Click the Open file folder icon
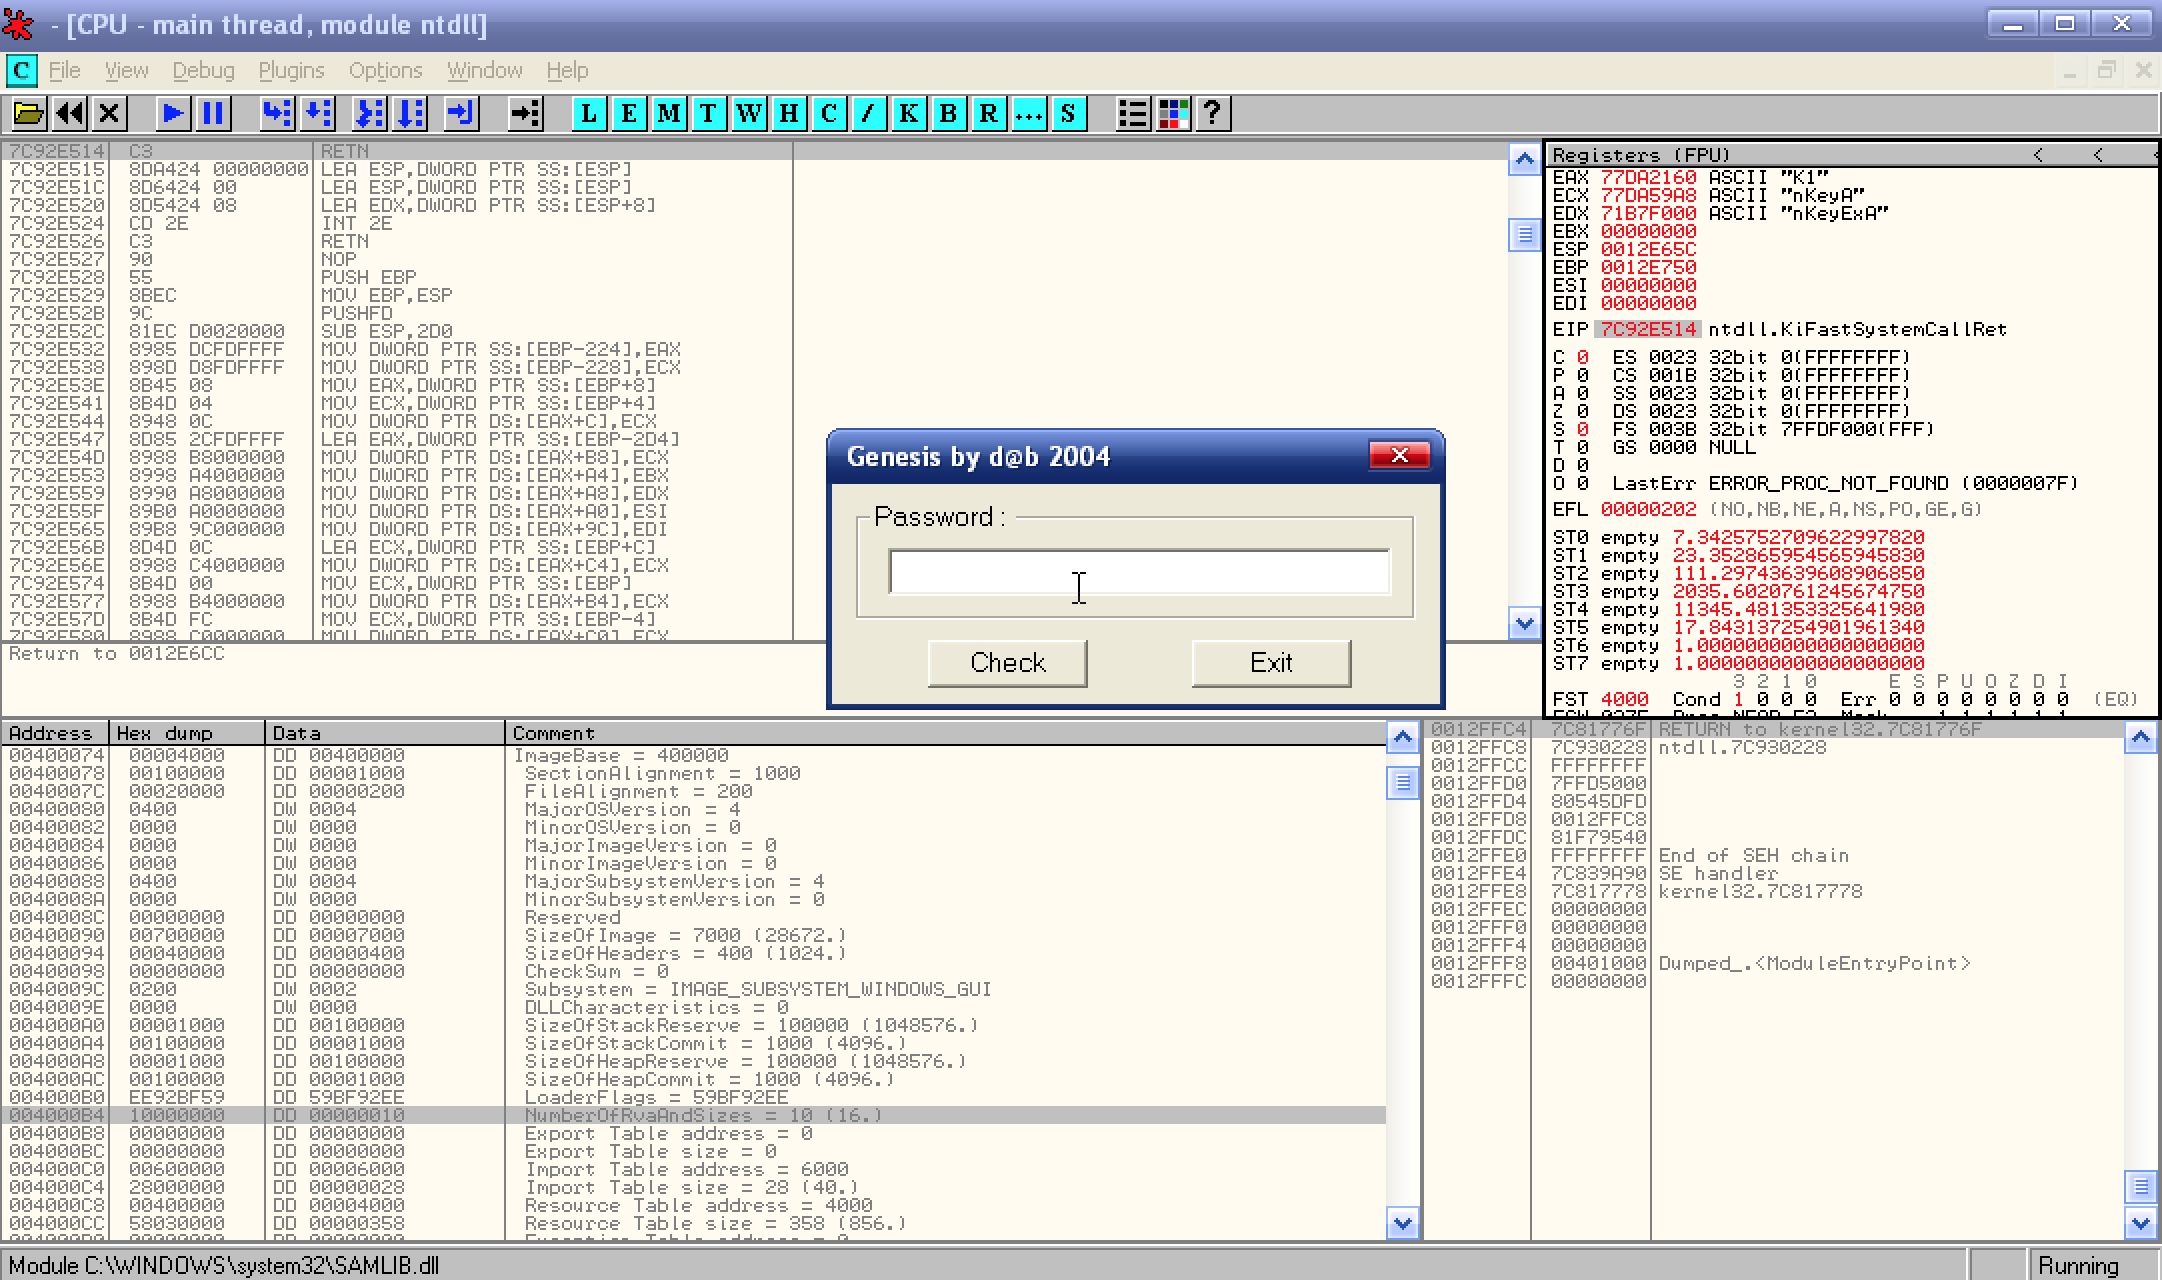2162x1280 pixels. [28, 113]
